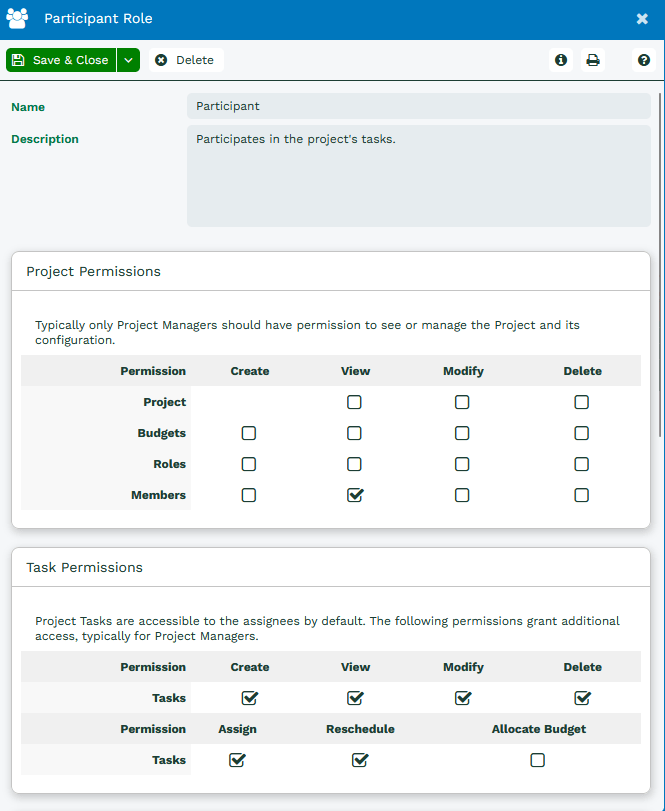Open help via question mark icon
This screenshot has width=665, height=811.
(643, 60)
